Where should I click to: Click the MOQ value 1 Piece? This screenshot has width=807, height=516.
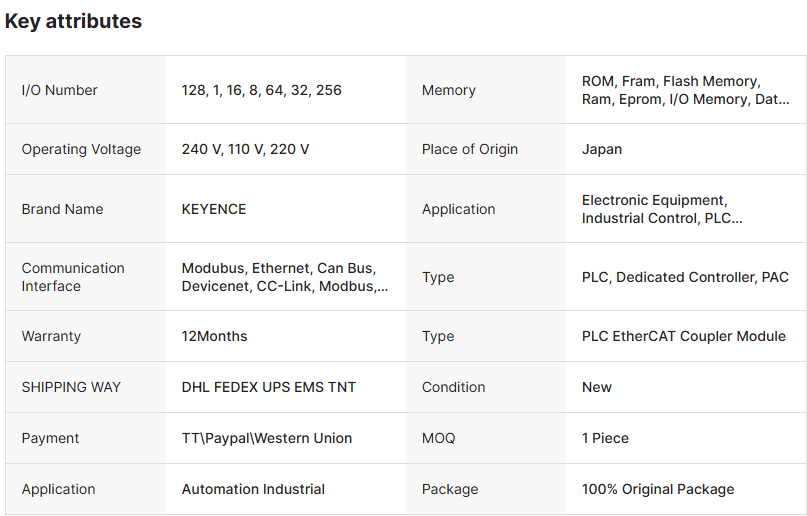[x=605, y=438]
